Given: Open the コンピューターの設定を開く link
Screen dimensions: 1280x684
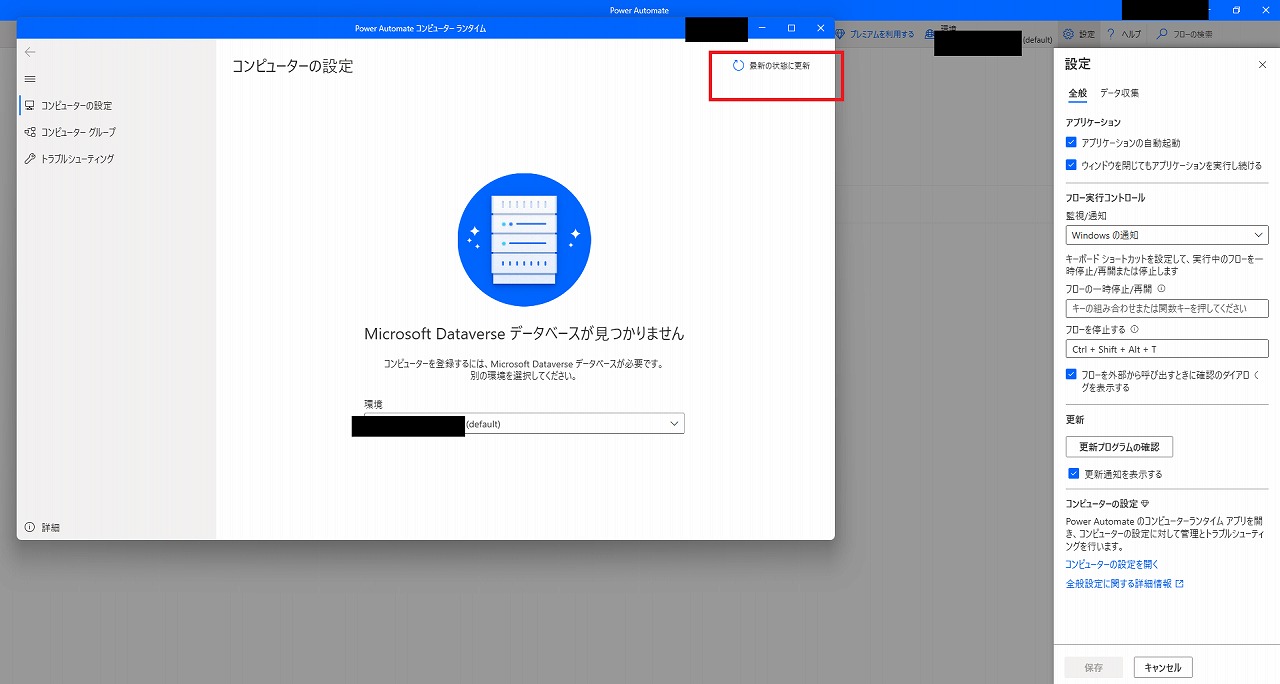Looking at the screenshot, I should coord(1110,564).
